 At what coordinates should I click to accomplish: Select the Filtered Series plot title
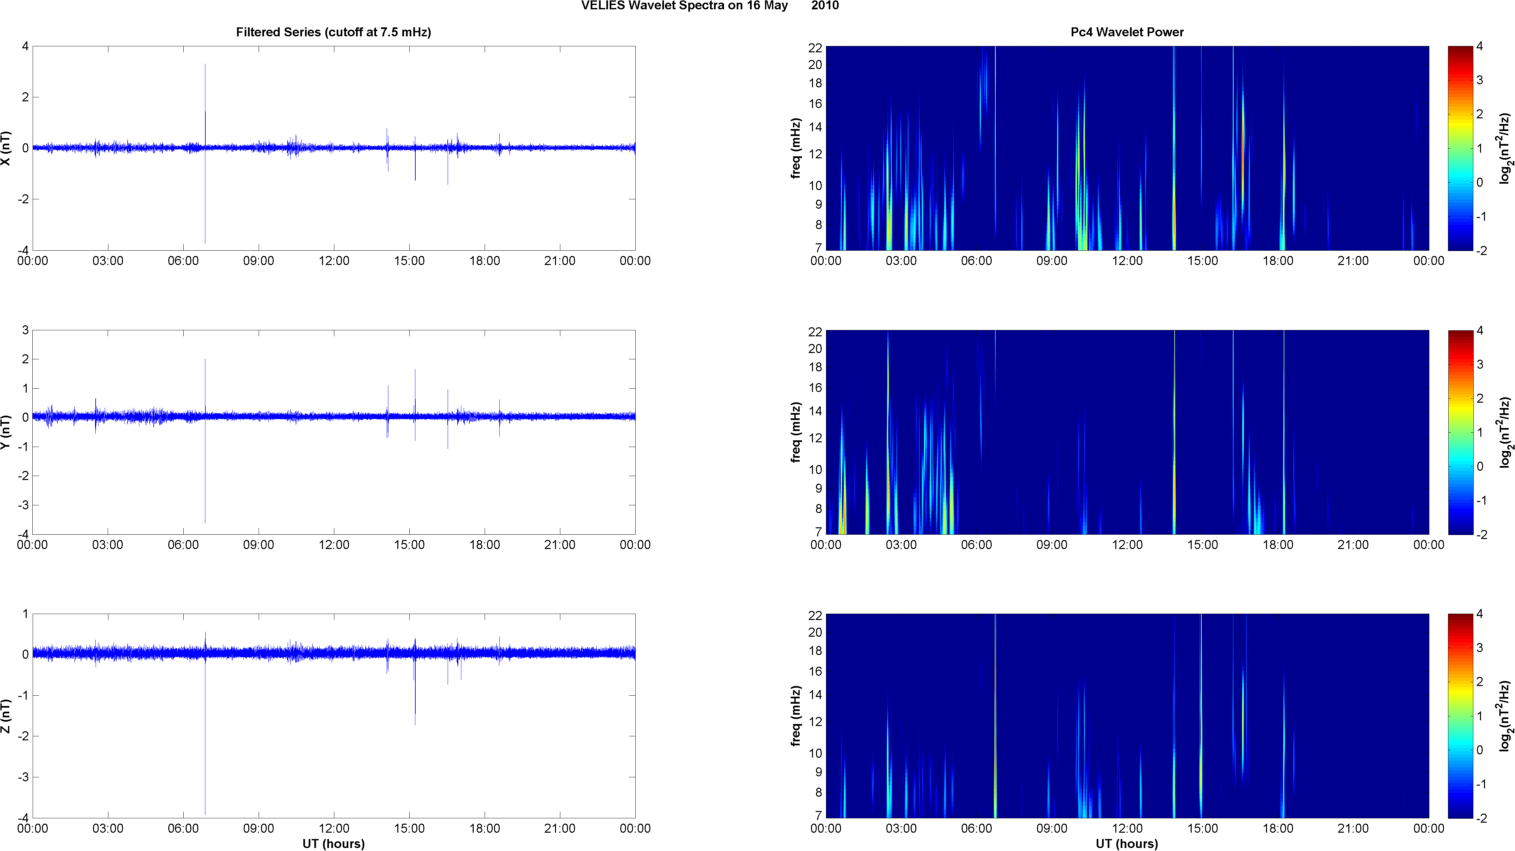[x=333, y=32]
